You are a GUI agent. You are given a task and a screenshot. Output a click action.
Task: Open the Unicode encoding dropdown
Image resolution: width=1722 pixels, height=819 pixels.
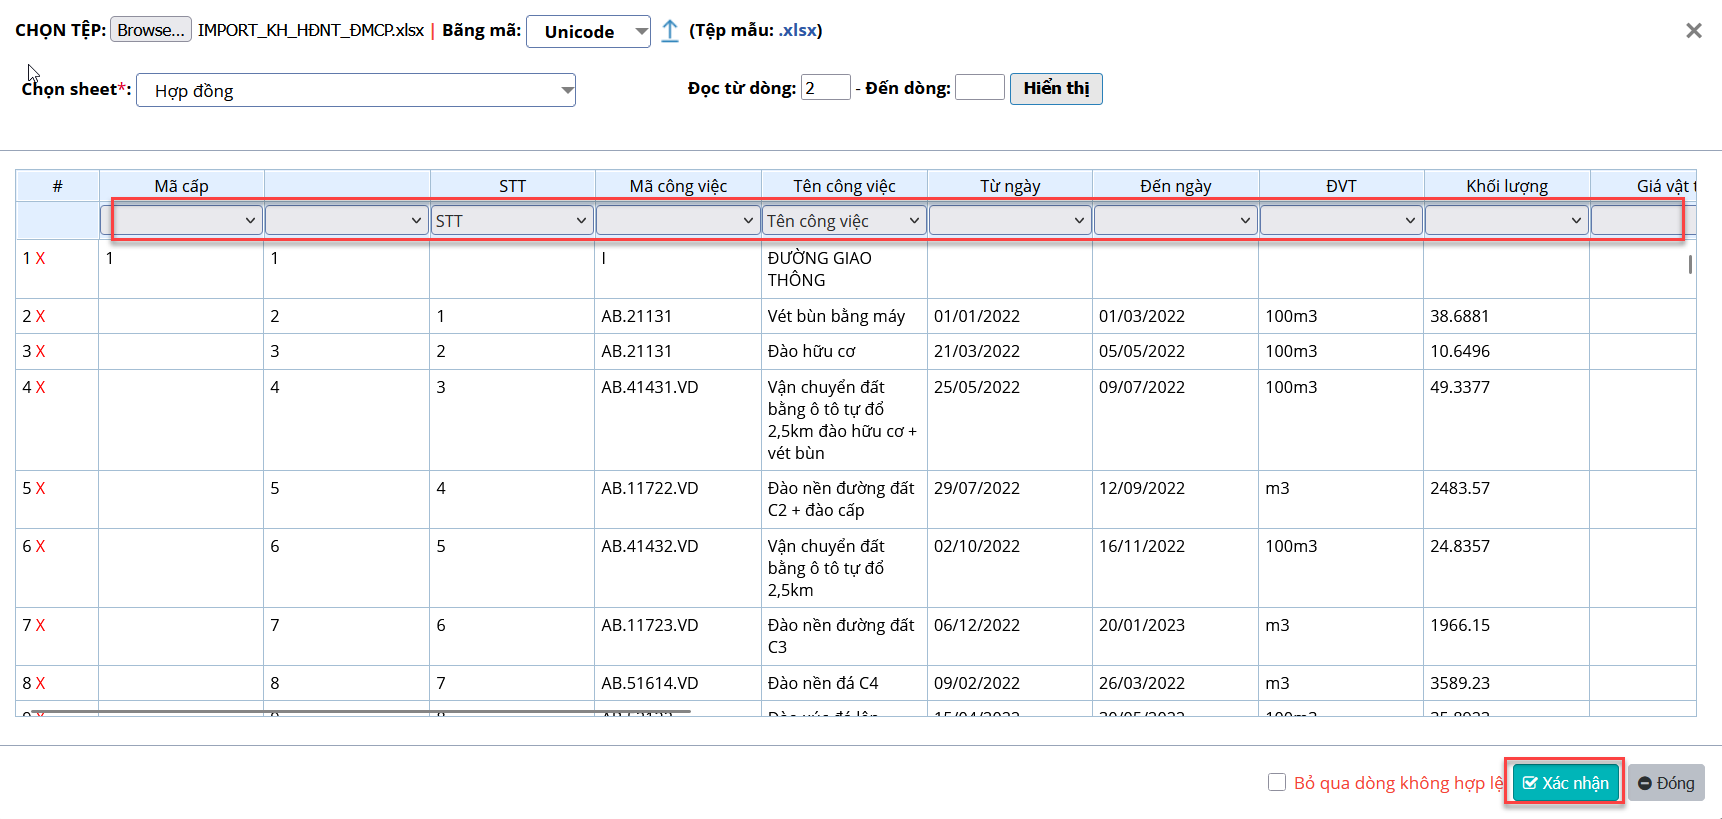point(588,31)
